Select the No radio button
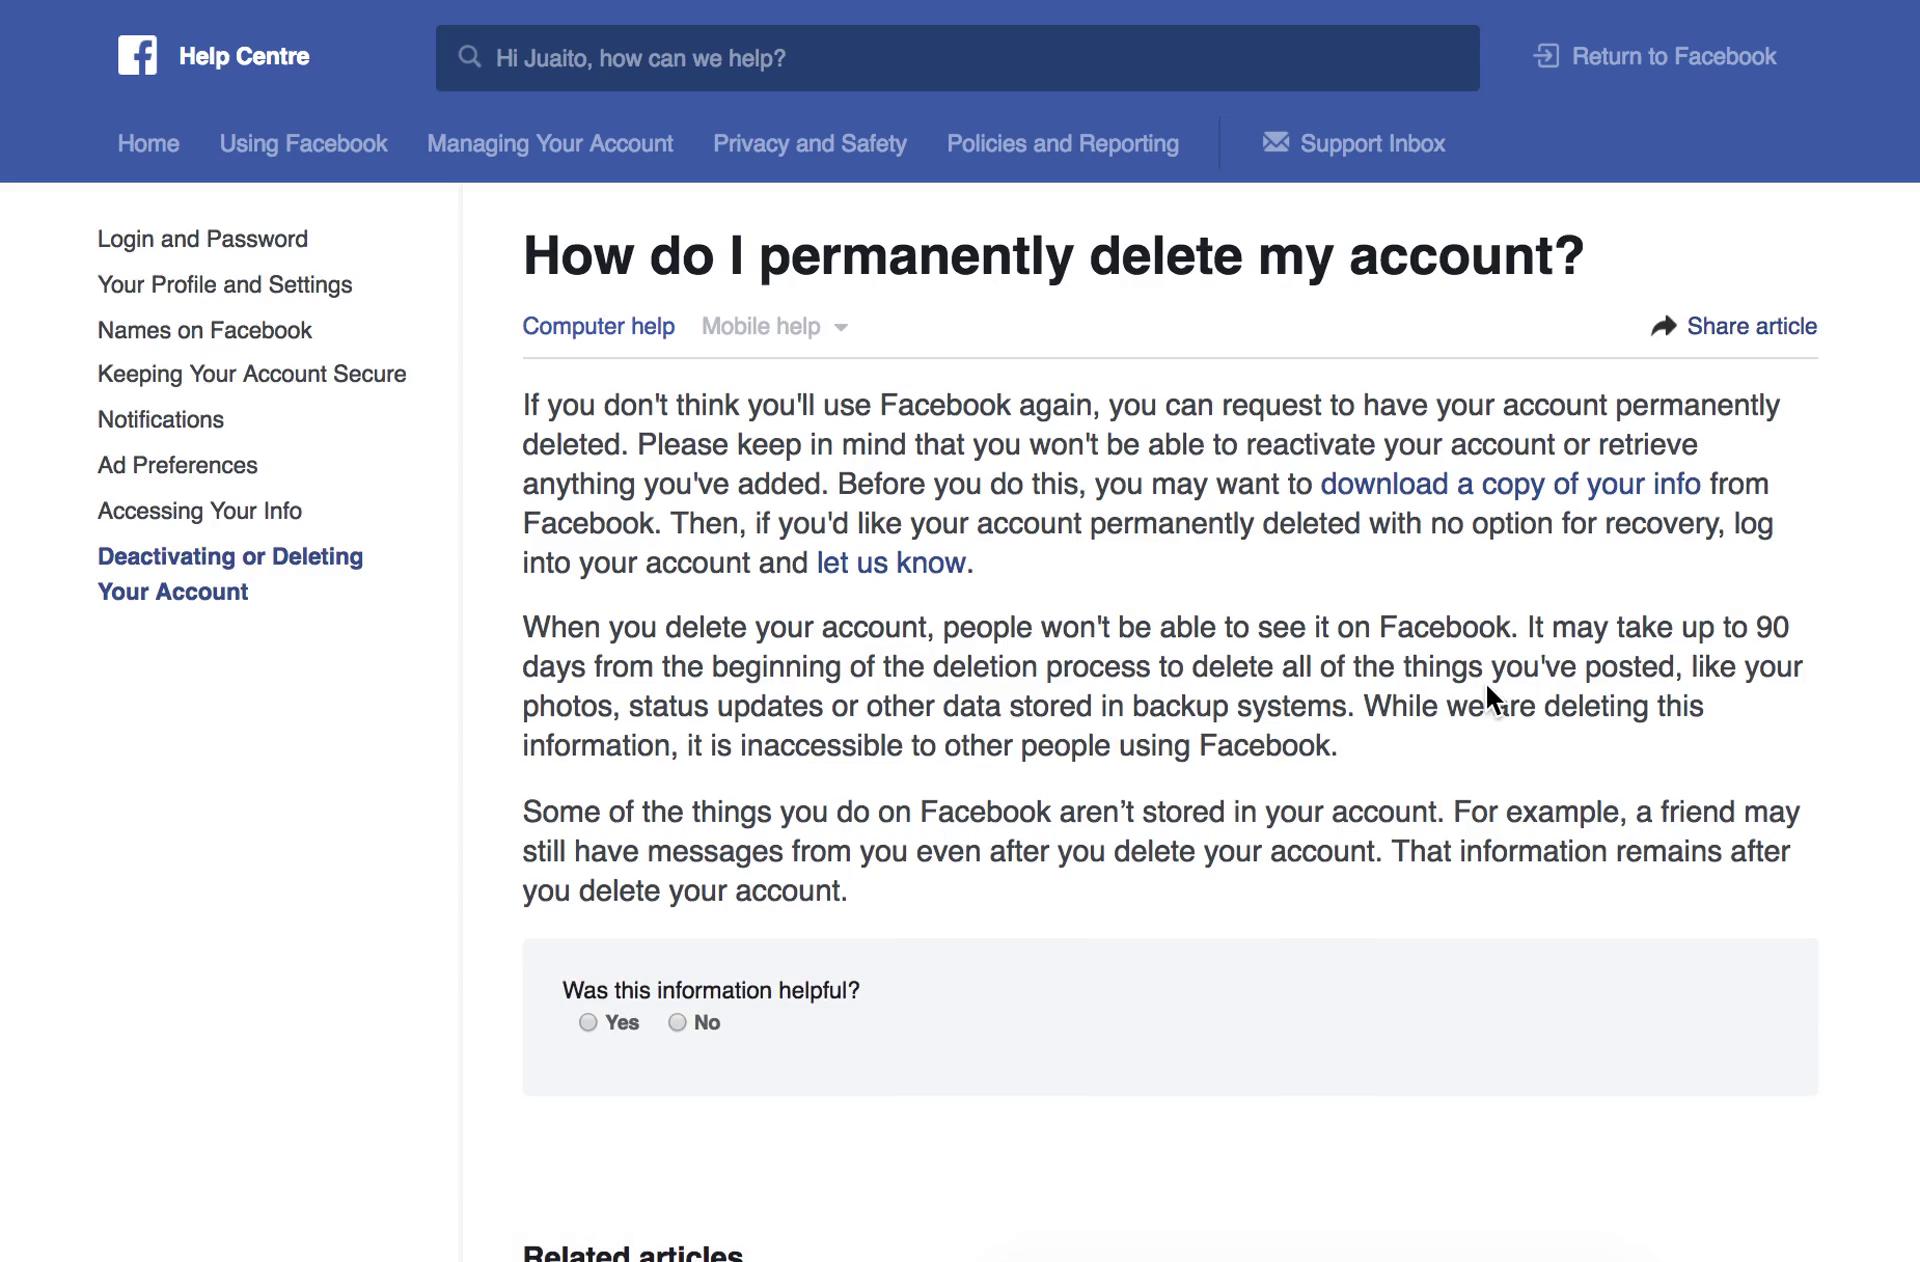The width and height of the screenshot is (1920, 1262). click(x=677, y=1022)
